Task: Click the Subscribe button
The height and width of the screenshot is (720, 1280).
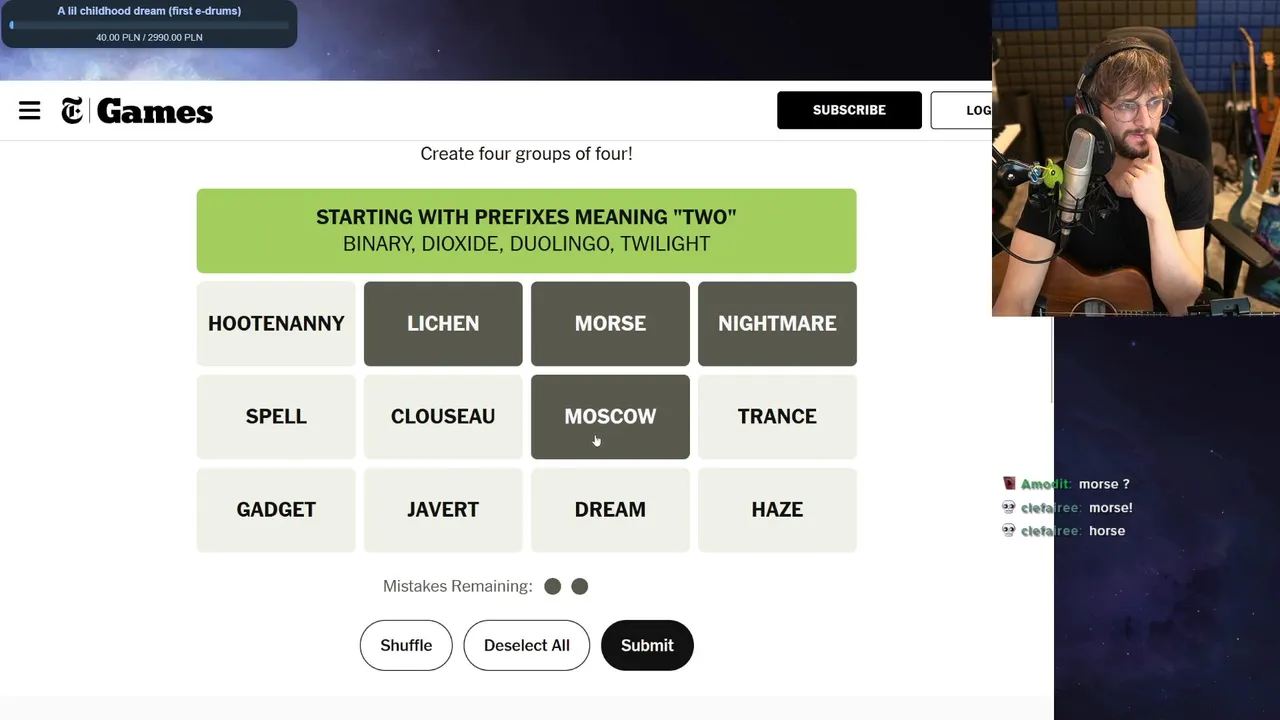Action: coord(849,110)
